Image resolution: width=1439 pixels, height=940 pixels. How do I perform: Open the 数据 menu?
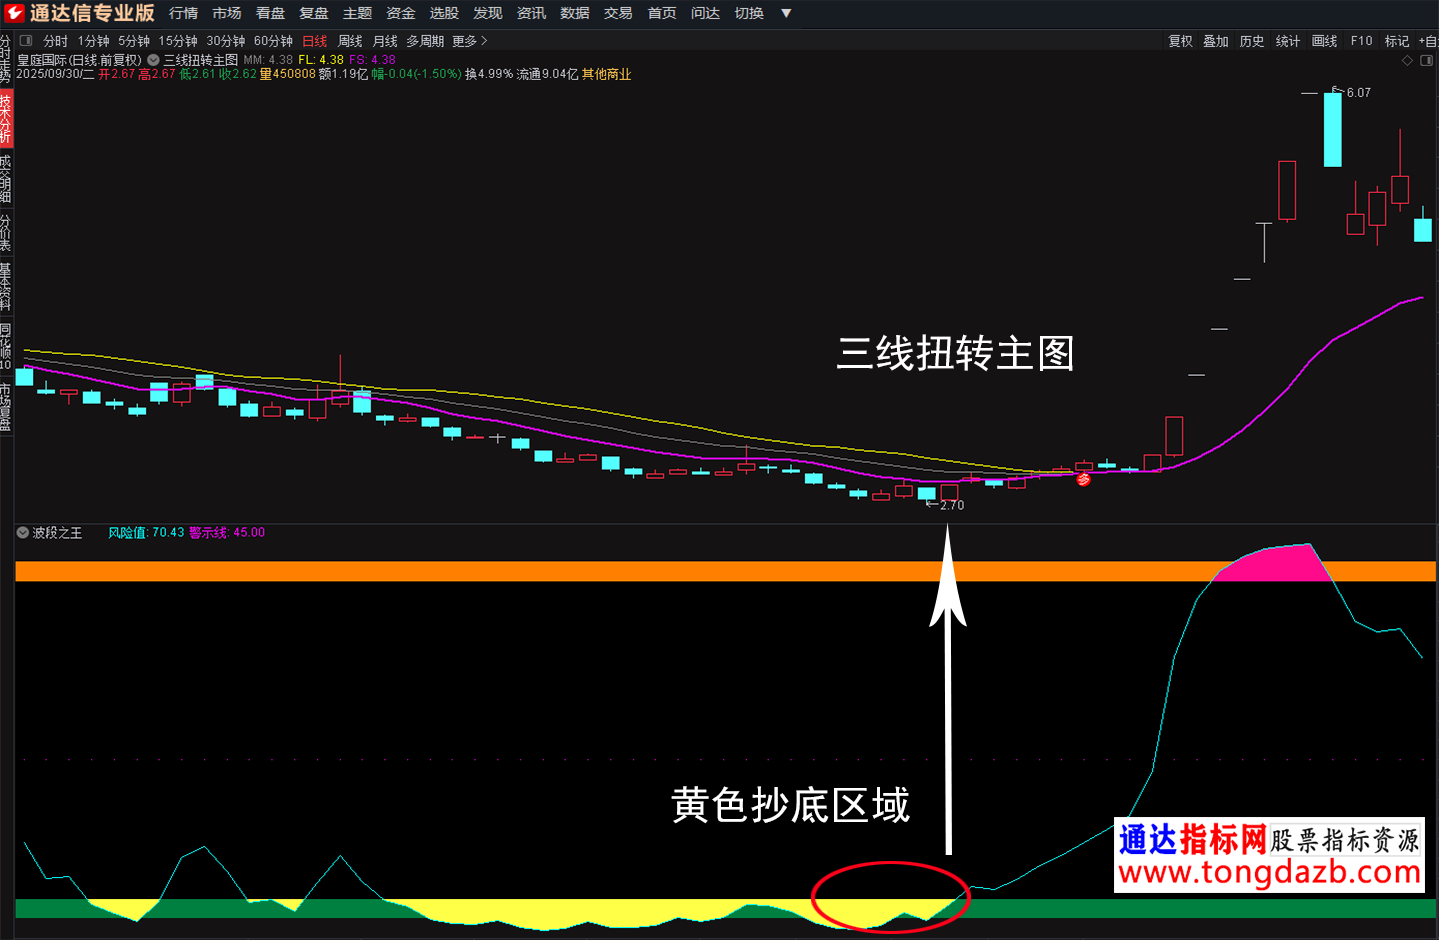point(575,13)
